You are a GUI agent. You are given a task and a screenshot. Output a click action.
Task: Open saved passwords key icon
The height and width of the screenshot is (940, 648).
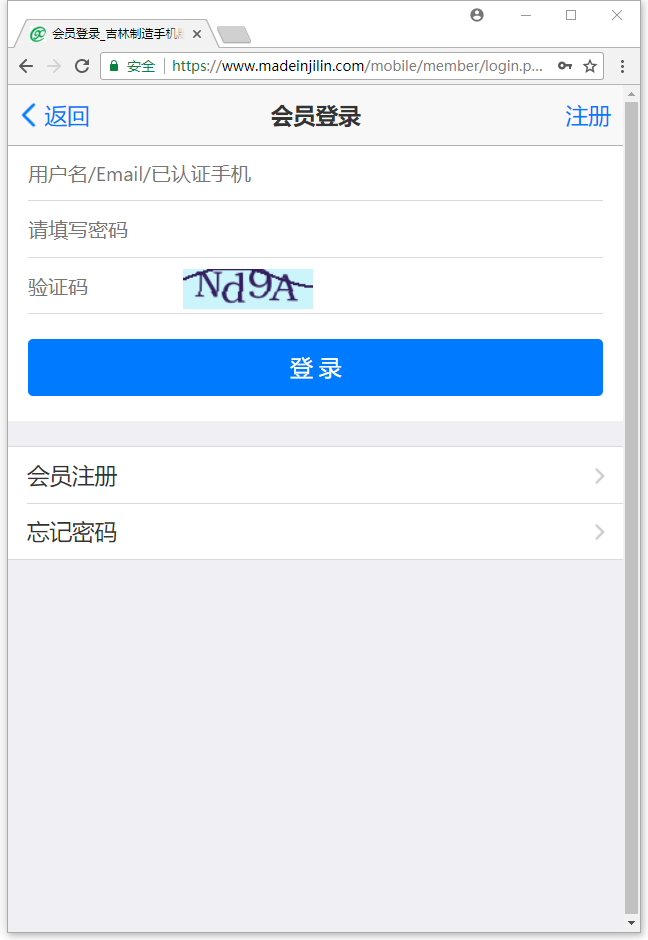(x=565, y=66)
